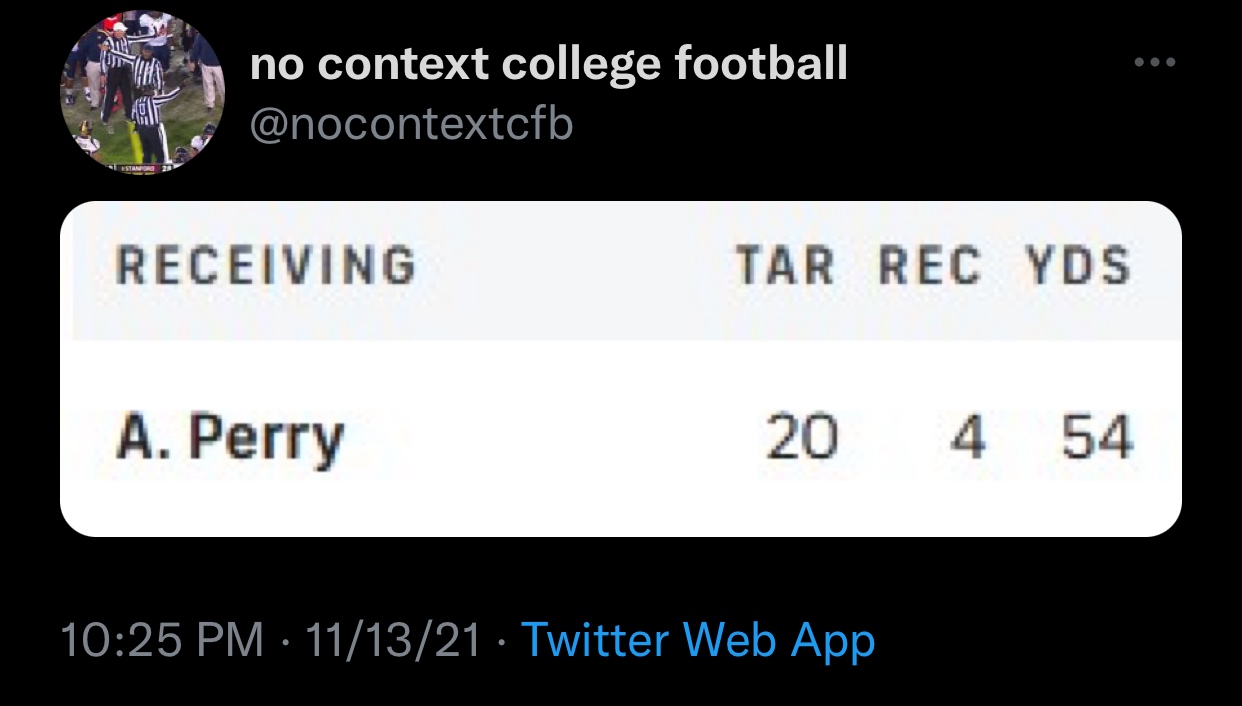The image size is (1242, 706).
Task: Expand the attached receiving stats image
Action: (x=621, y=369)
